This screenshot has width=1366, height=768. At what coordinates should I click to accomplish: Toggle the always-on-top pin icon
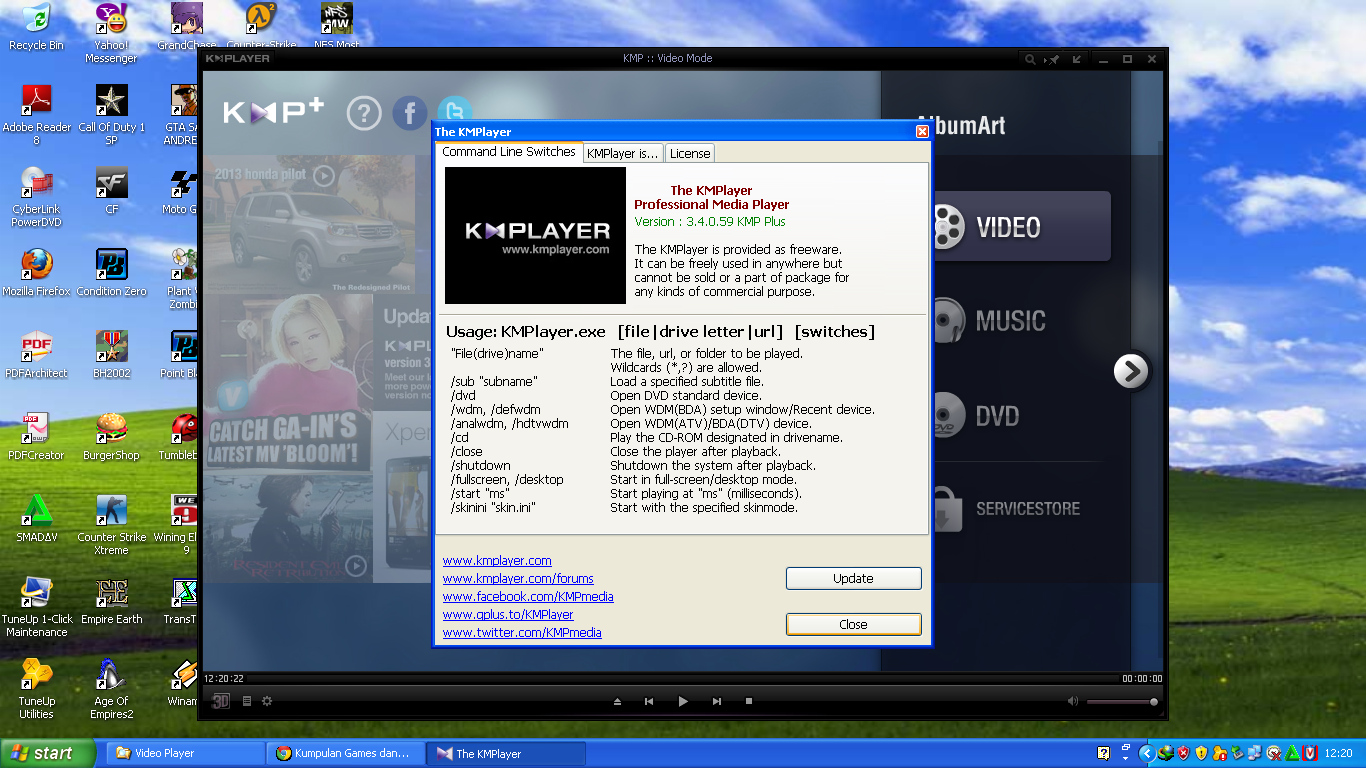coord(1052,59)
